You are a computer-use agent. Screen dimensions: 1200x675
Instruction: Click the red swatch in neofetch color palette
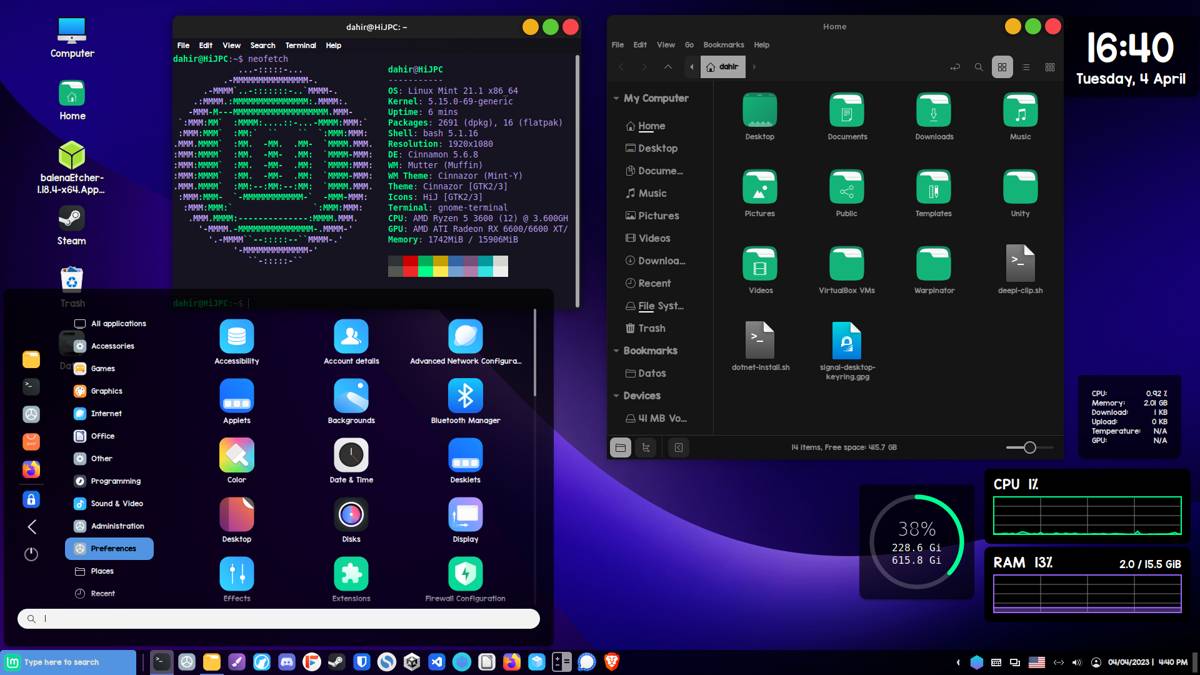(410, 266)
